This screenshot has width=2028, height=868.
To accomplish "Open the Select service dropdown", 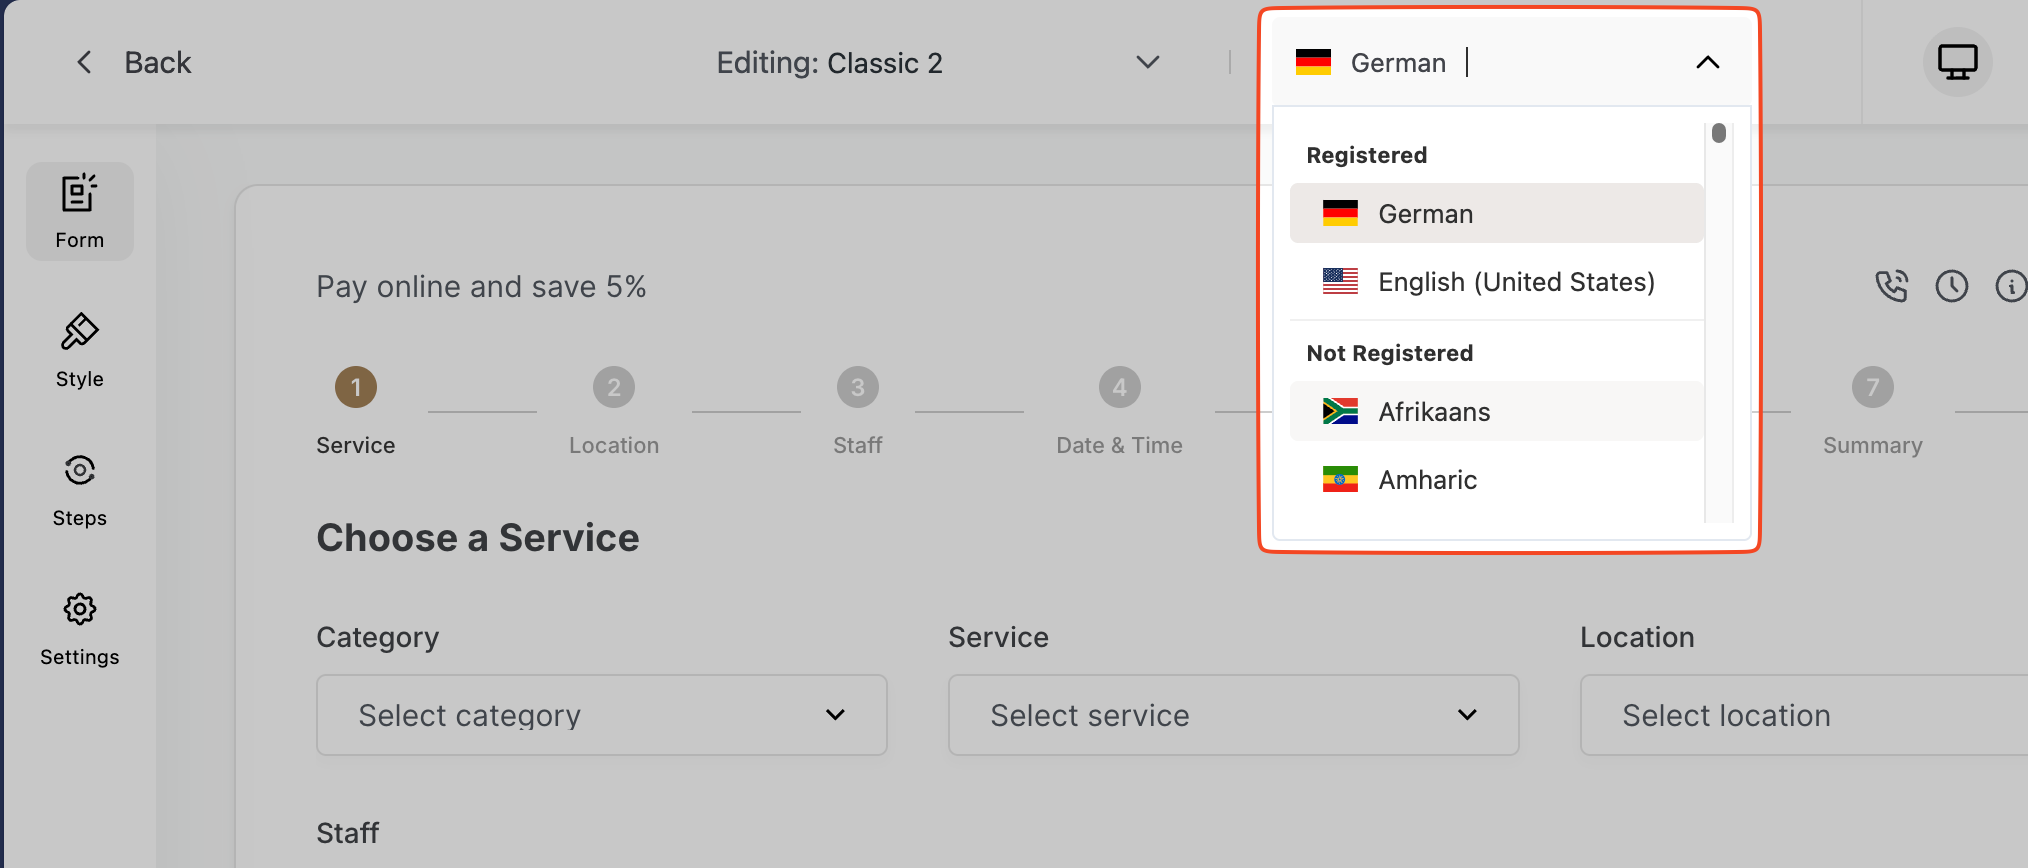I will (1234, 715).
